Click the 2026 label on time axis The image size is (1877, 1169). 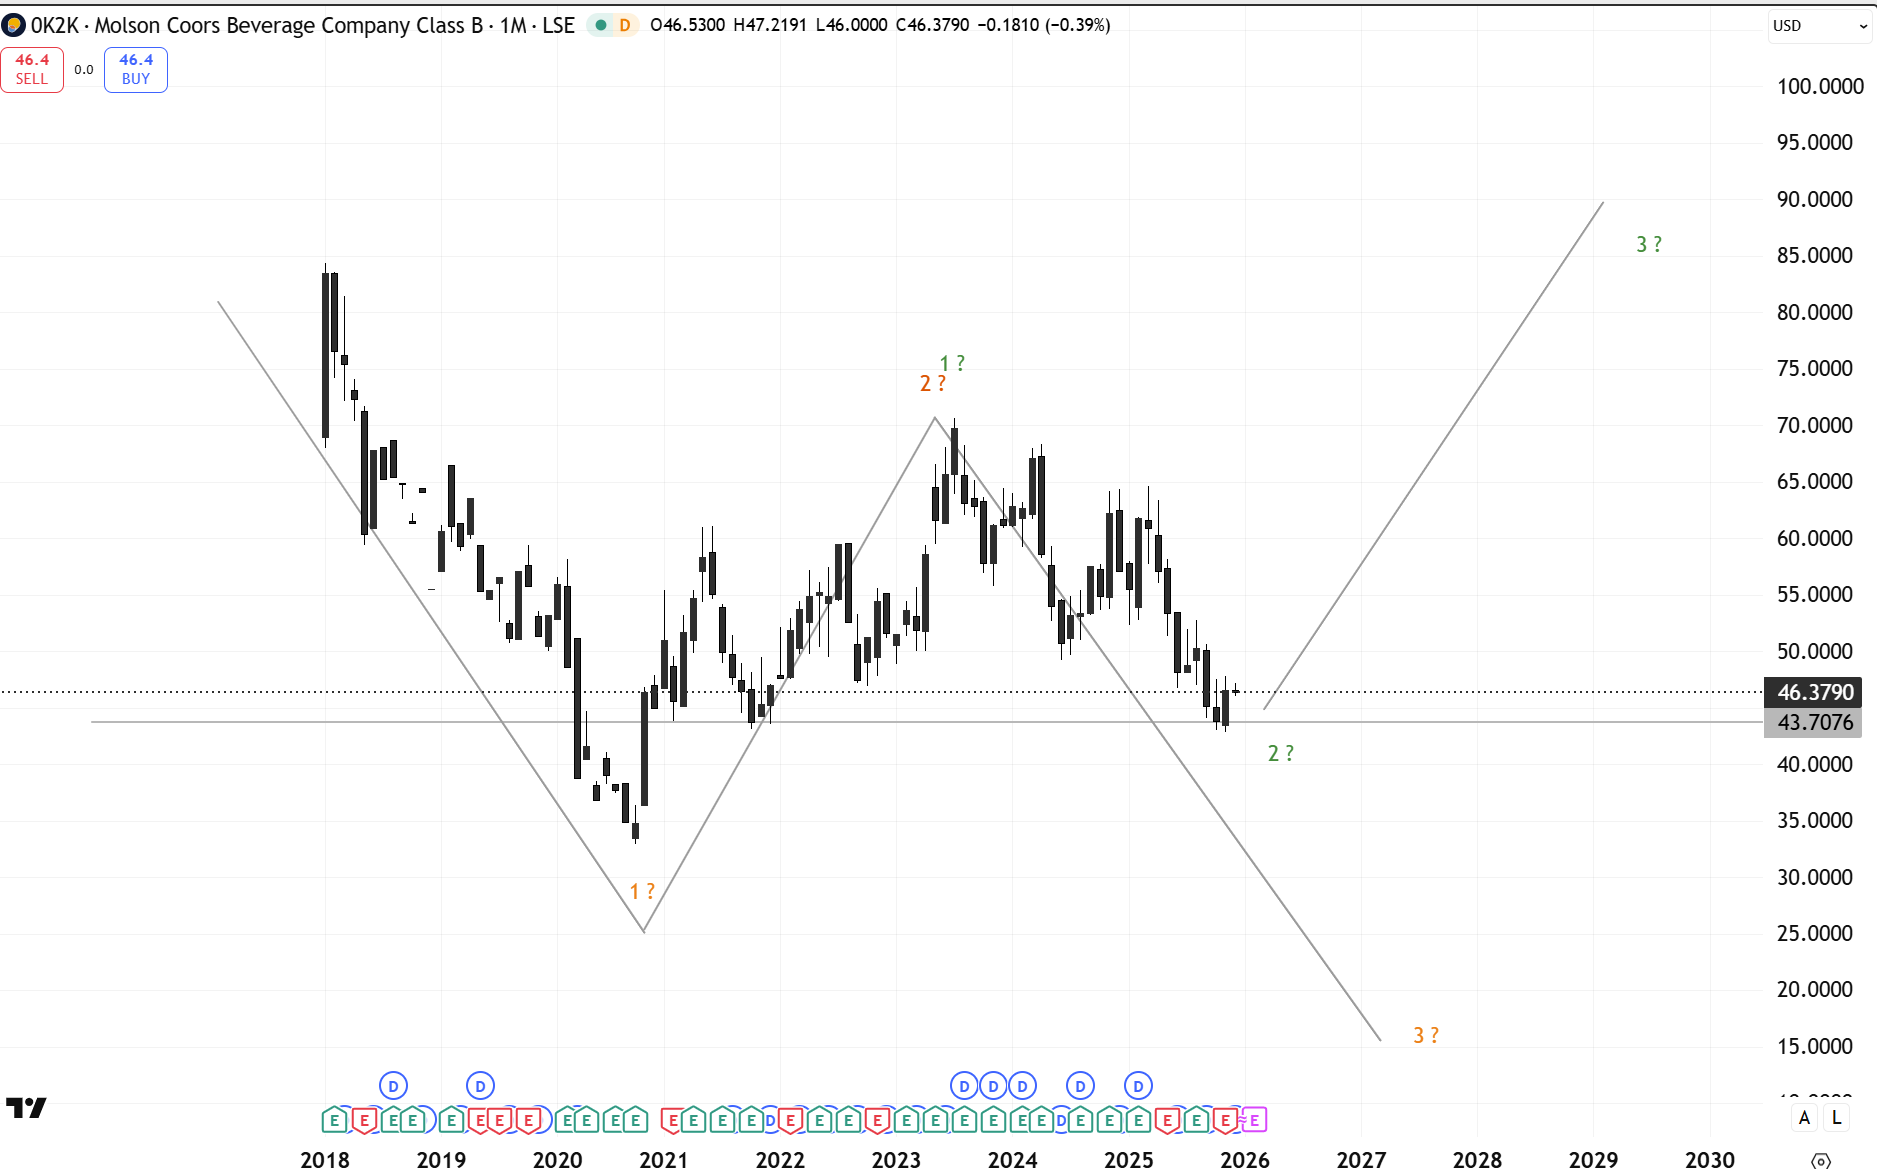click(x=1244, y=1159)
